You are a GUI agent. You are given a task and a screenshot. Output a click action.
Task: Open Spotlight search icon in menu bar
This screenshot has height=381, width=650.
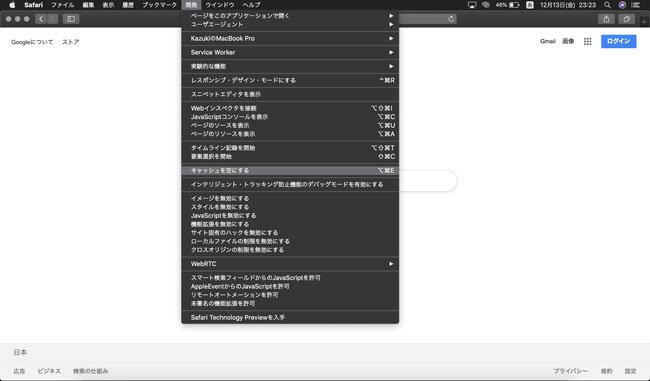click(x=607, y=5)
